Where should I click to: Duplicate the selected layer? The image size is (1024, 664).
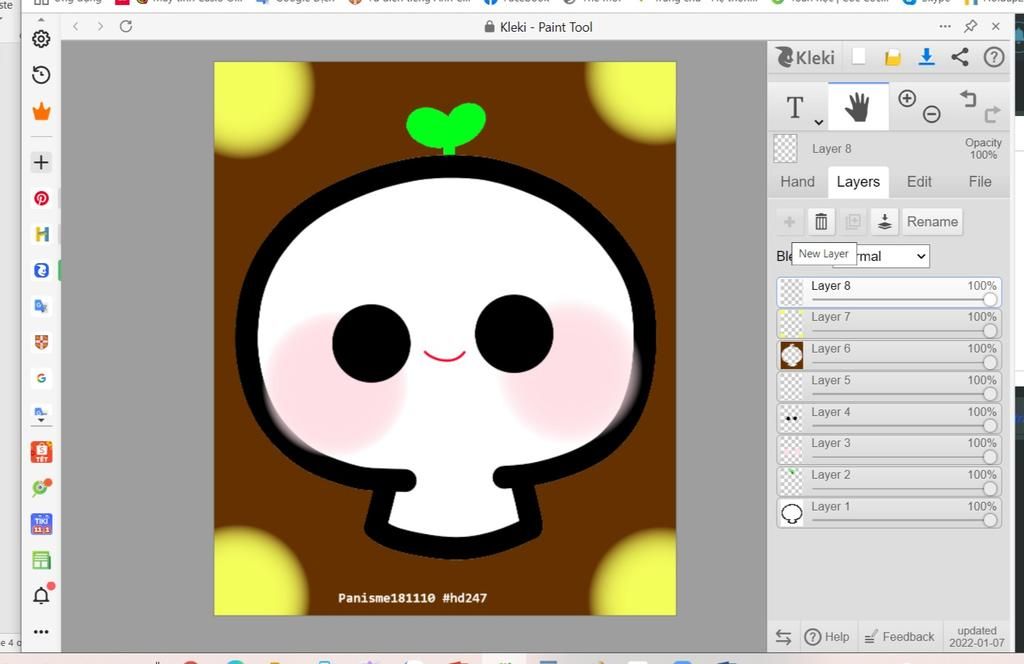[853, 222]
